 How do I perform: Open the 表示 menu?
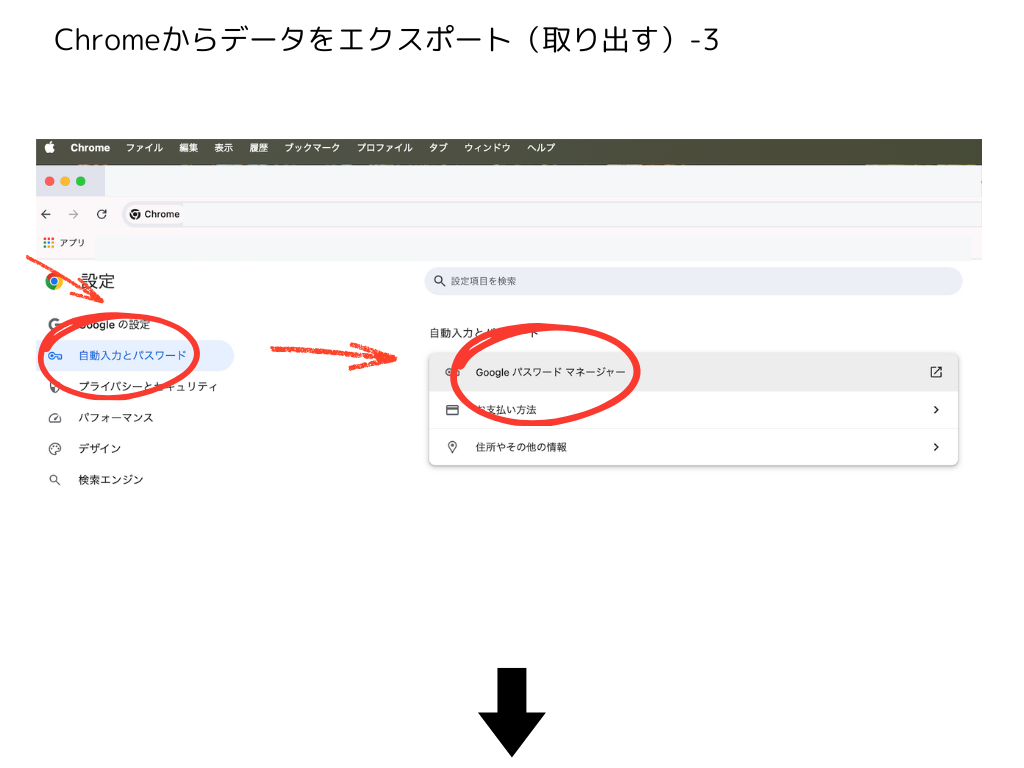pos(223,148)
